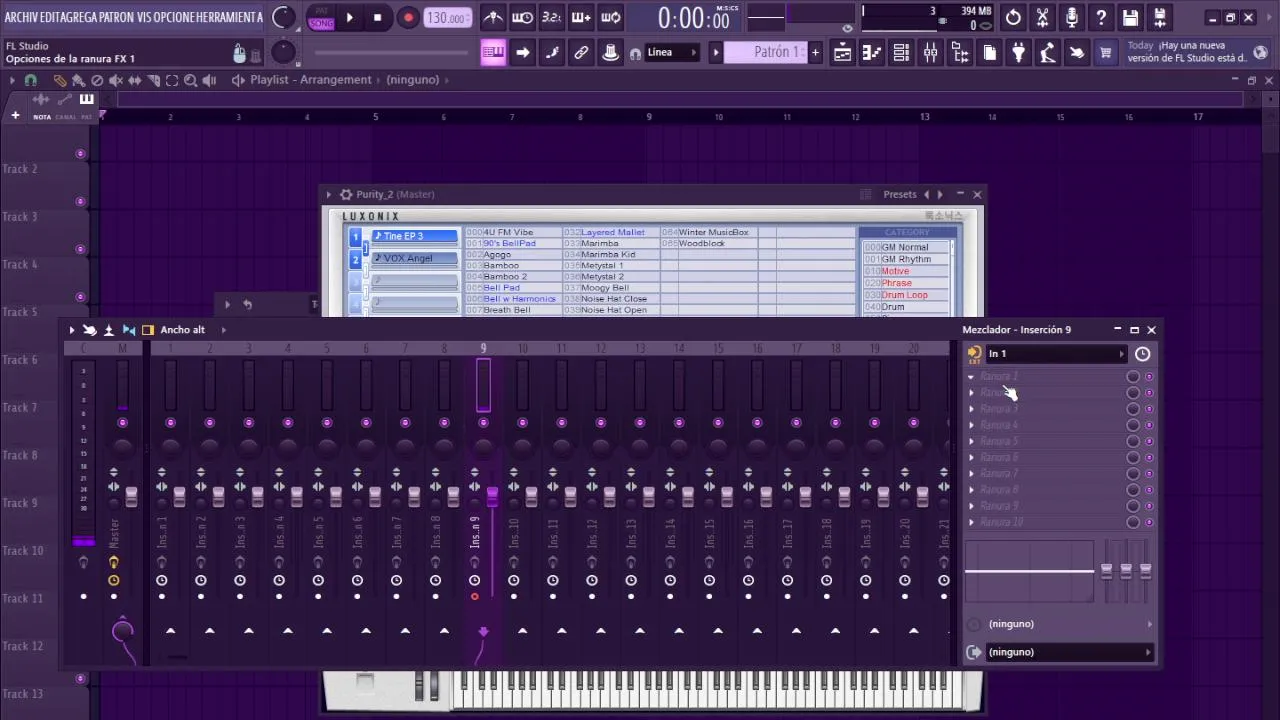This screenshot has width=1280, height=720.
Task: Open the Línea snap dropdown
Action: pos(674,52)
